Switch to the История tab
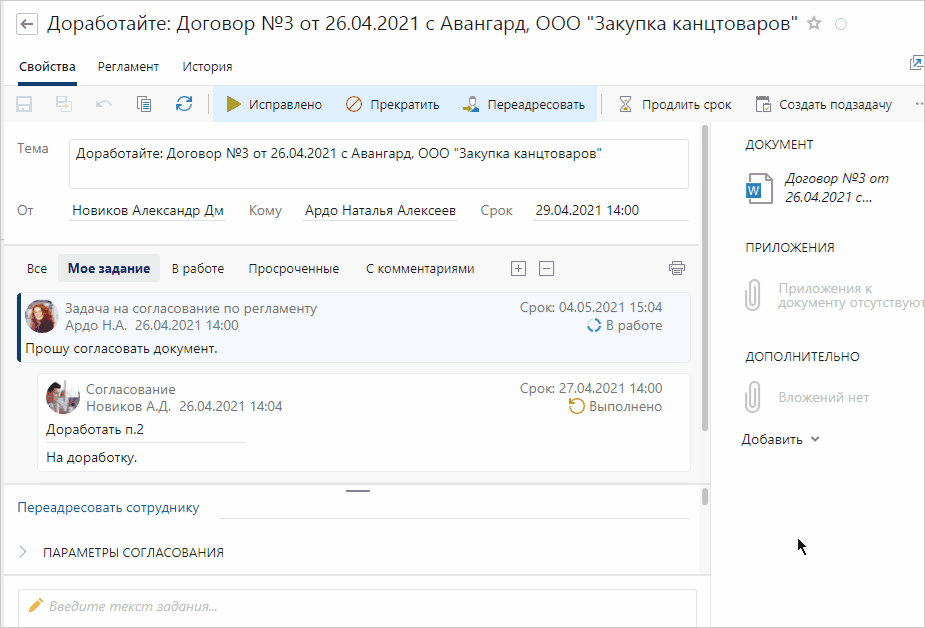Viewport: 925px width, 628px height. coord(207,67)
